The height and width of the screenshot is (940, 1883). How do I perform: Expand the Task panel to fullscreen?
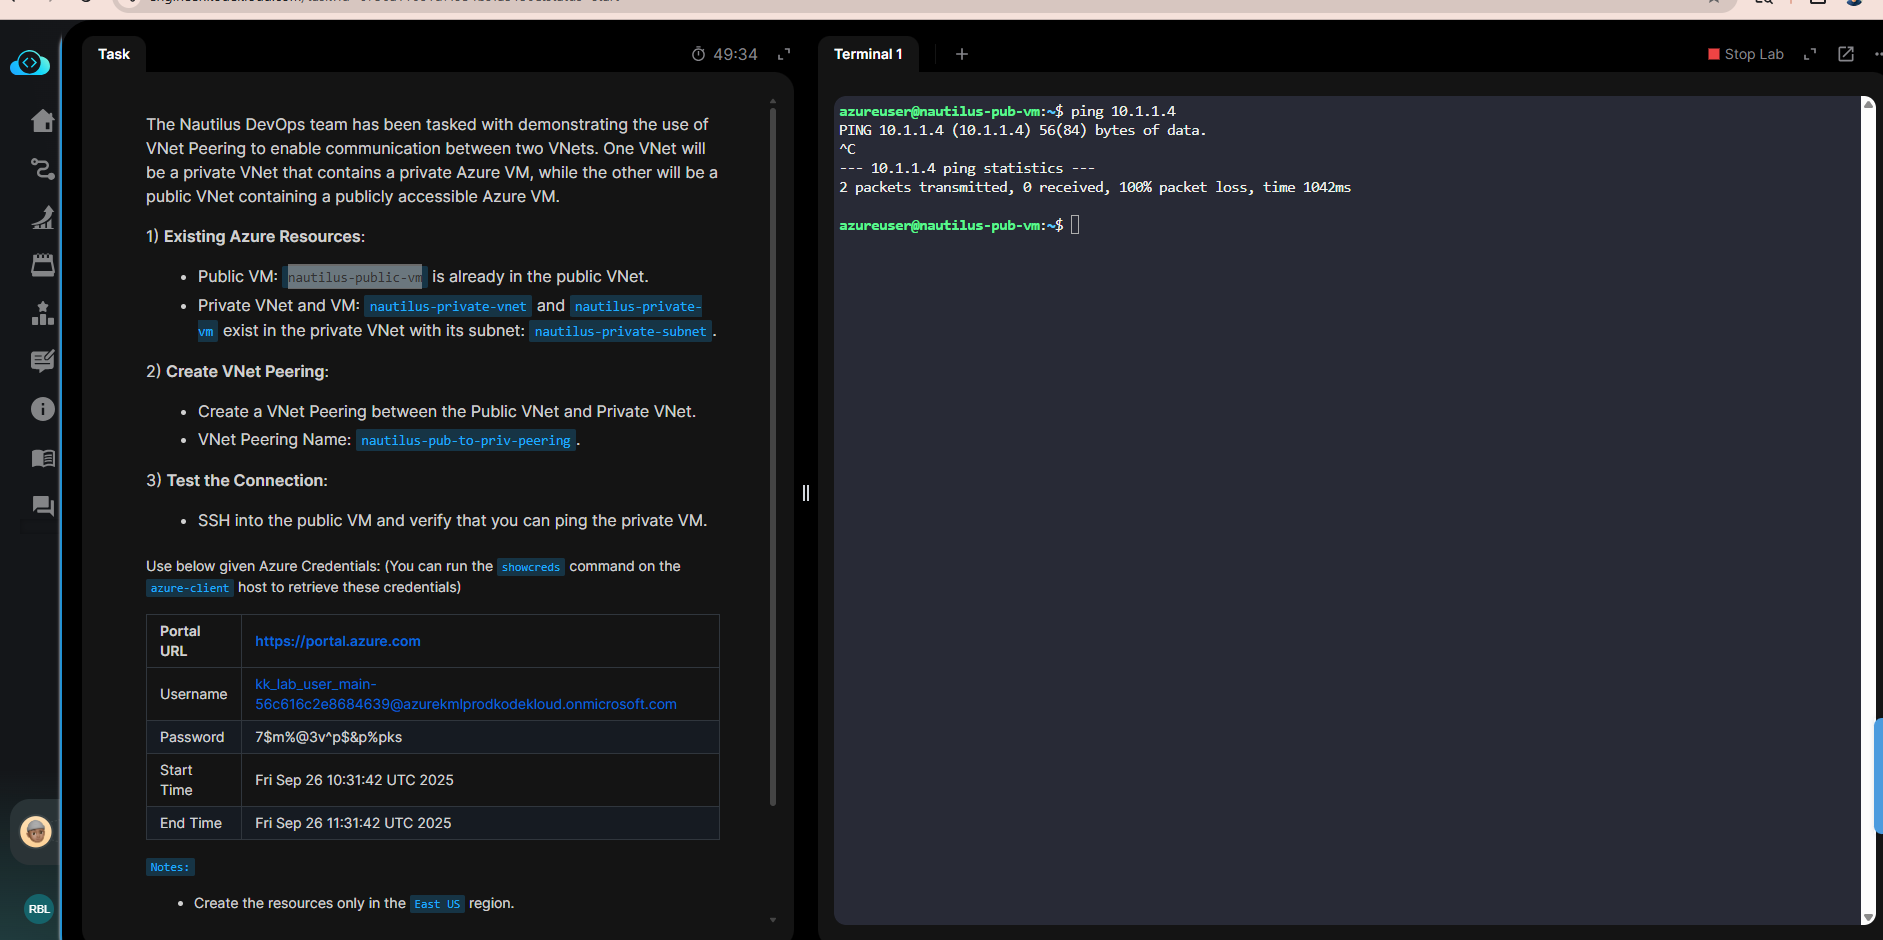pyautogui.click(x=784, y=54)
